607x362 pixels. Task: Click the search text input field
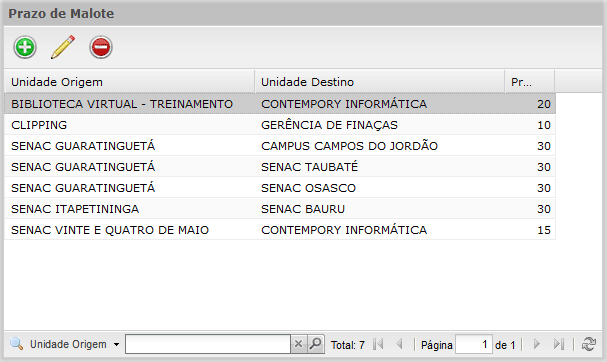tap(208, 344)
